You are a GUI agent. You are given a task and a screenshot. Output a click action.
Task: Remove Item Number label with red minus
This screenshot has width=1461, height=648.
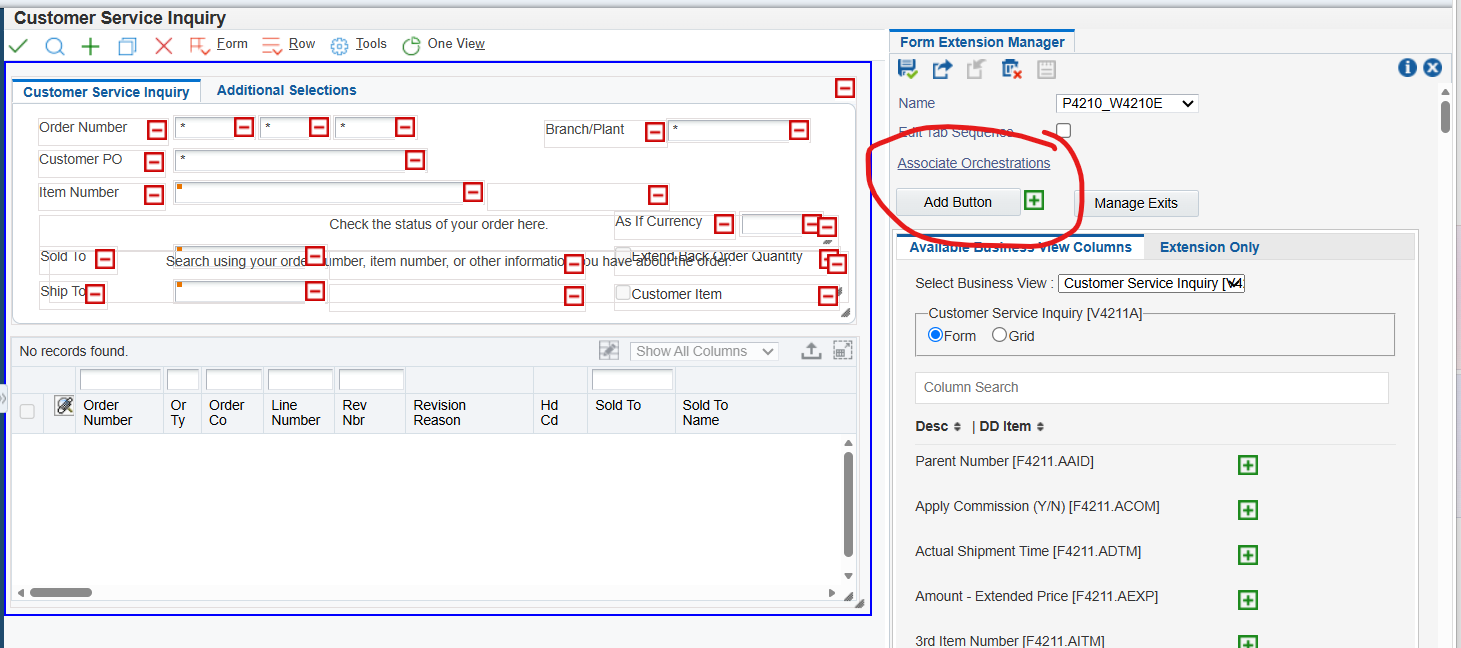coord(154,195)
